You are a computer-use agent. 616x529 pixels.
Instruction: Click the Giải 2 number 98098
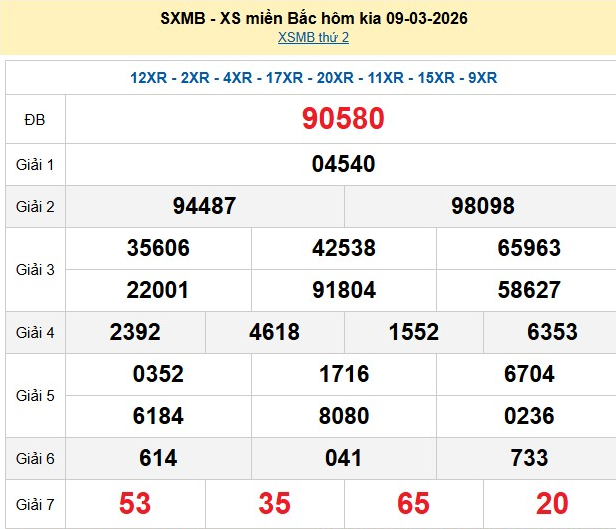(483, 206)
